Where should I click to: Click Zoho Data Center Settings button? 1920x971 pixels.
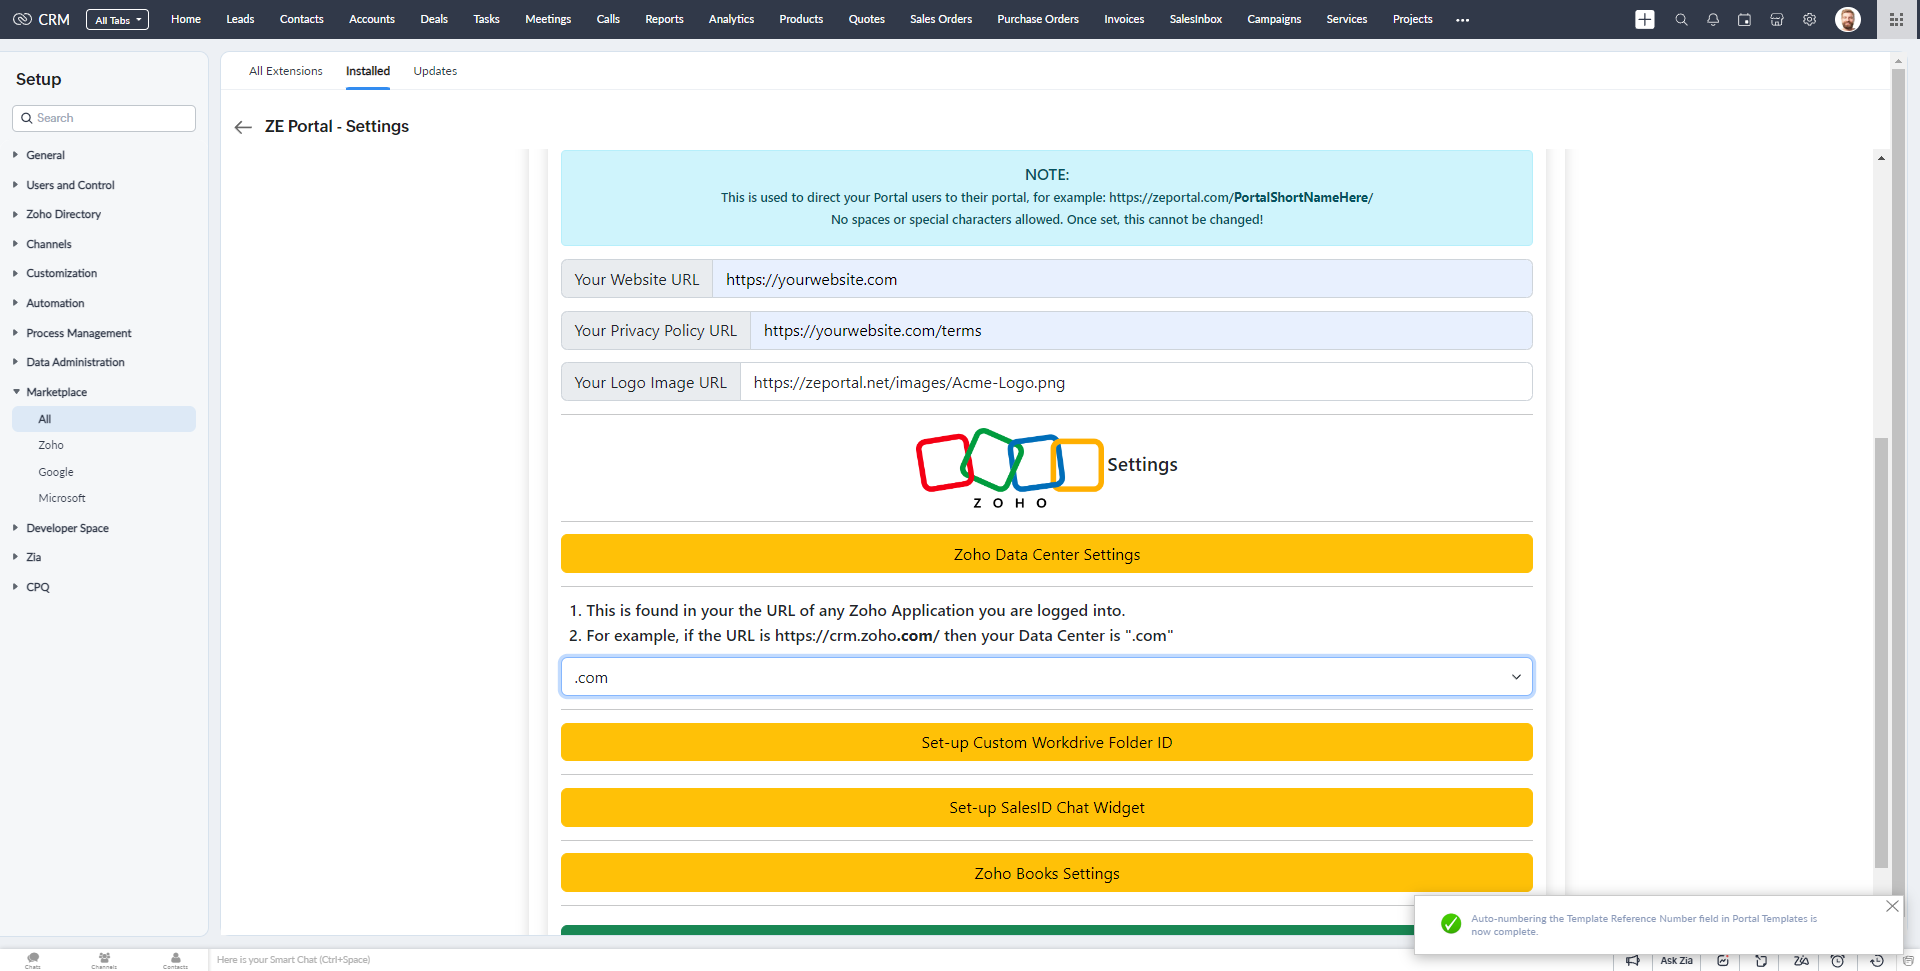[x=1046, y=554]
